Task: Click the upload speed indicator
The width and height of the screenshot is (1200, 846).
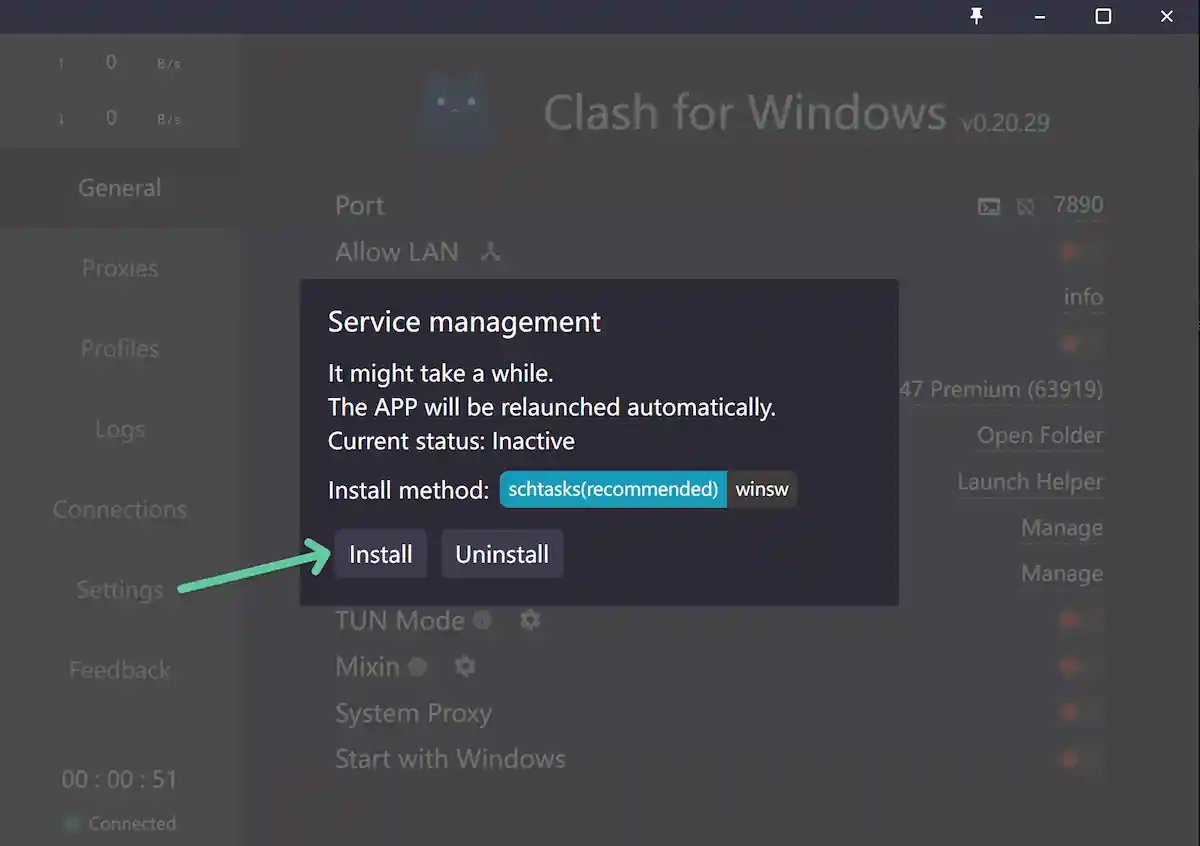Action: point(120,63)
